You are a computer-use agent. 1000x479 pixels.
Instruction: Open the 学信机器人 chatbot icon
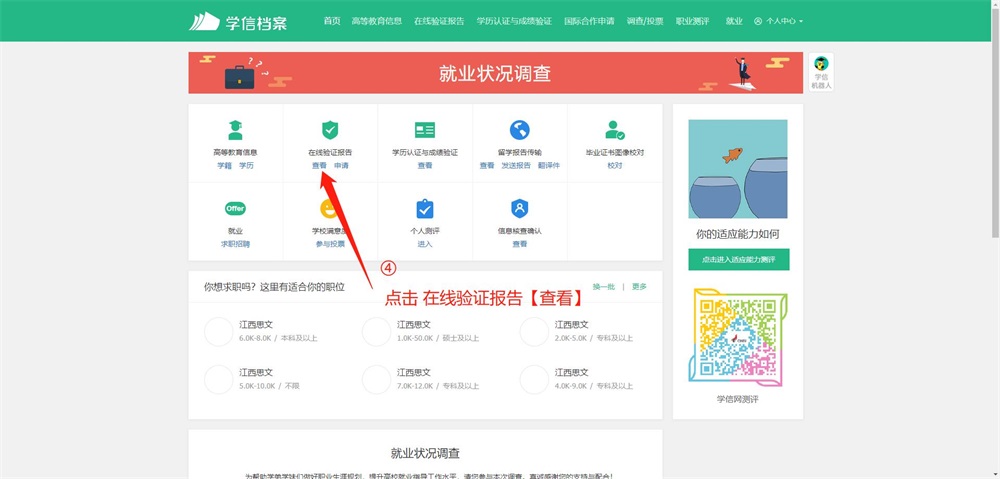820,66
